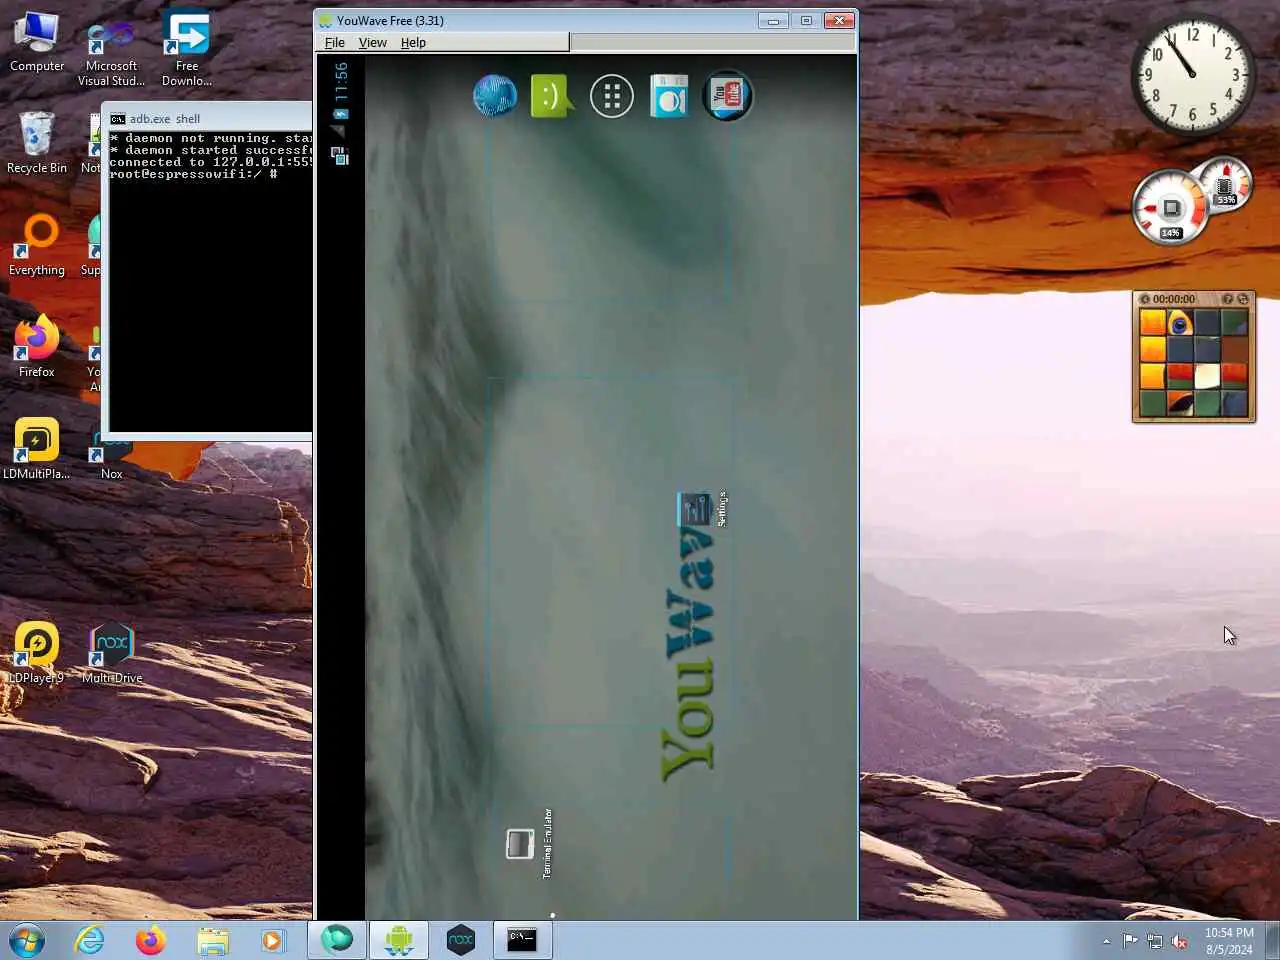Click the analog clock gadget

[1192, 75]
